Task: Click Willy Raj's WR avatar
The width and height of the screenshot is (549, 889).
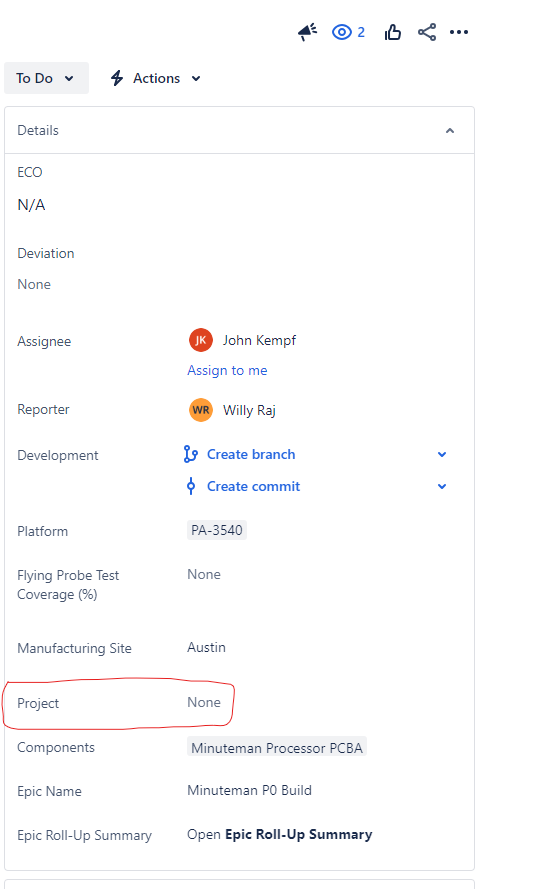Action: click(x=201, y=410)
